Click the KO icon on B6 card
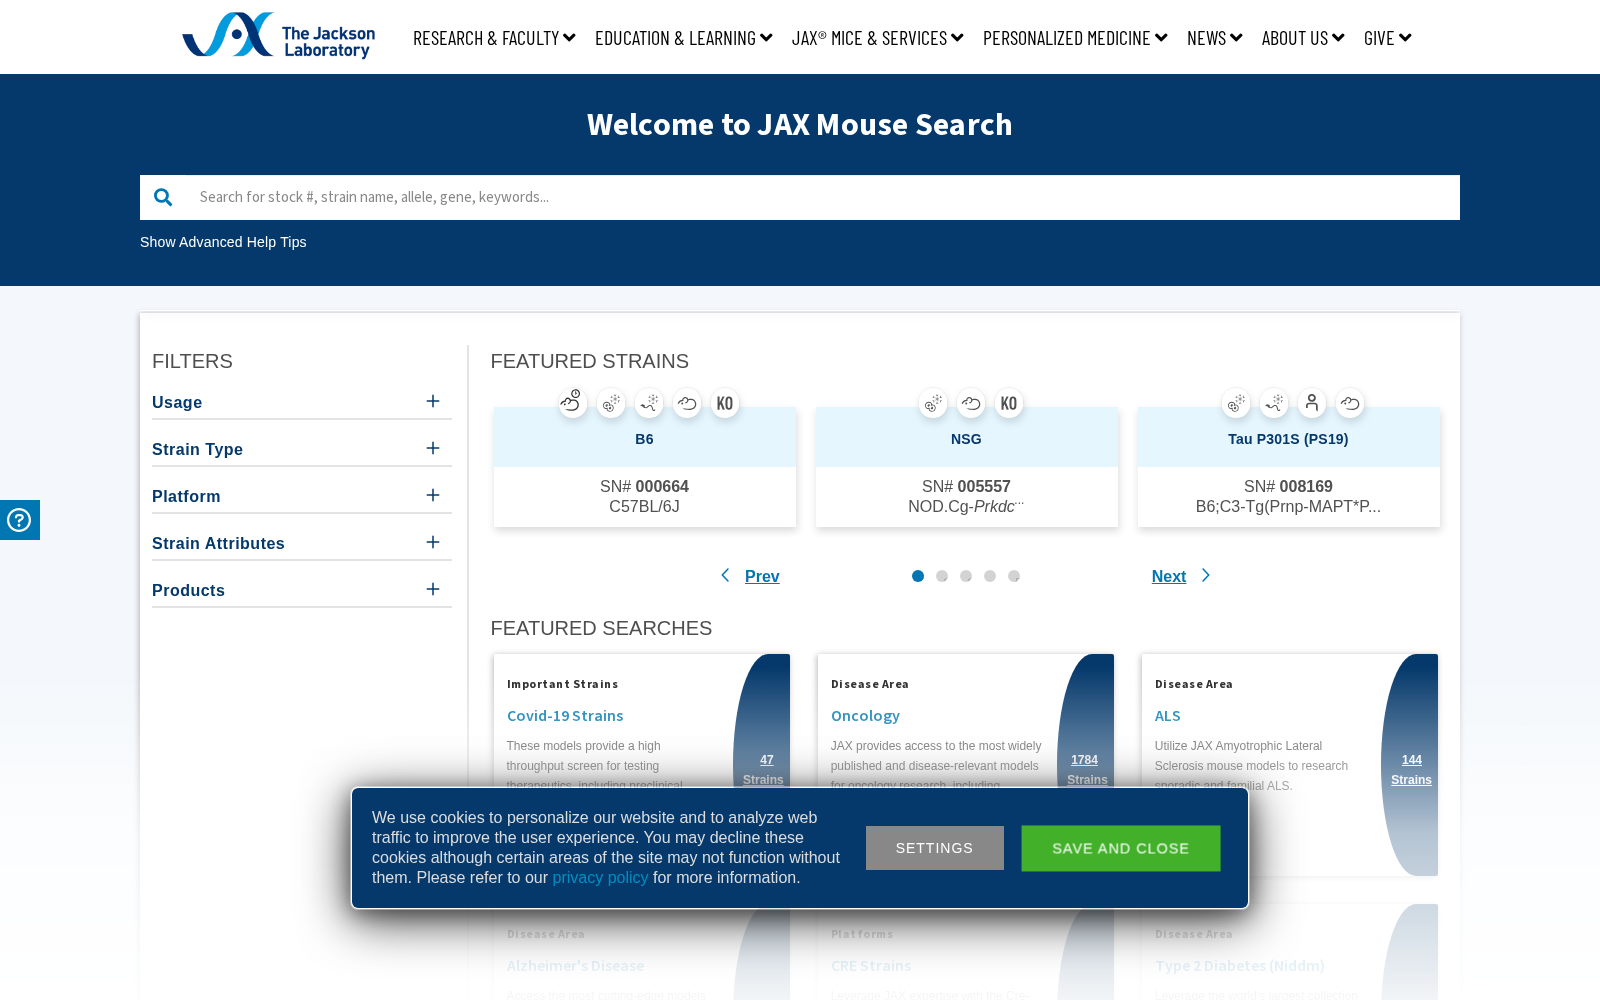The width and height of the screenshot is (1600, 1000). coord(725,403)
